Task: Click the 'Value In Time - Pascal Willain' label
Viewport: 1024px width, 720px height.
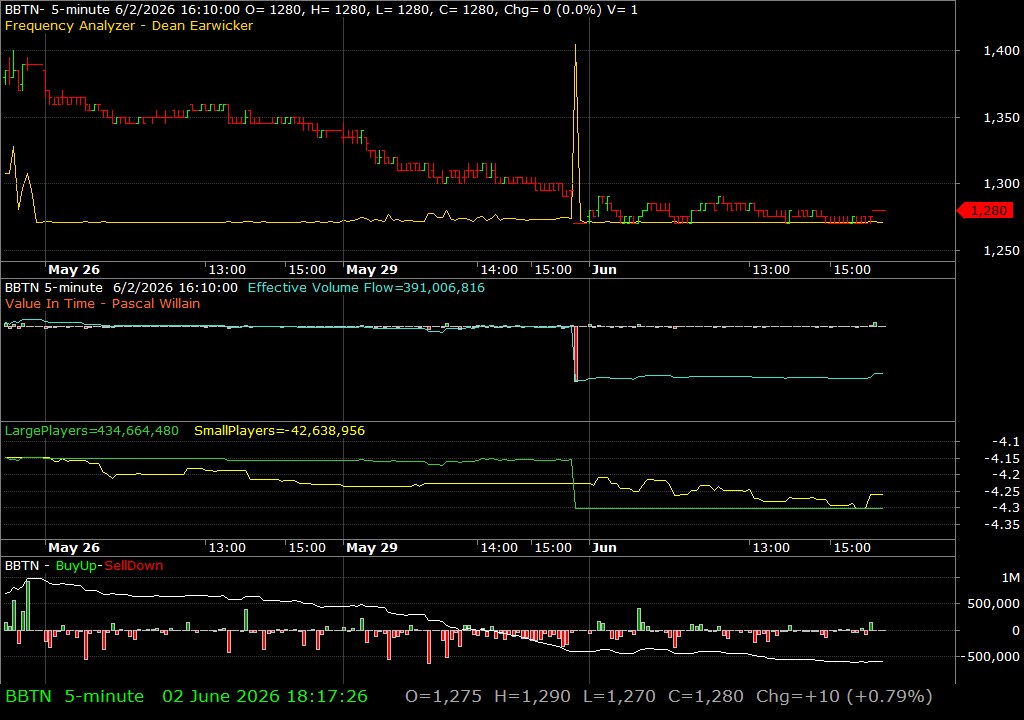Action: point(103,303)
